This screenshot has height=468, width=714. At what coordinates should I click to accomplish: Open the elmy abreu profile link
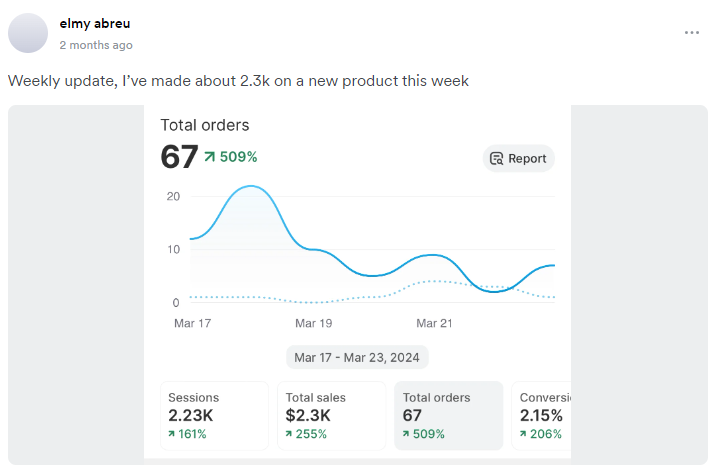tap(95, 23)
